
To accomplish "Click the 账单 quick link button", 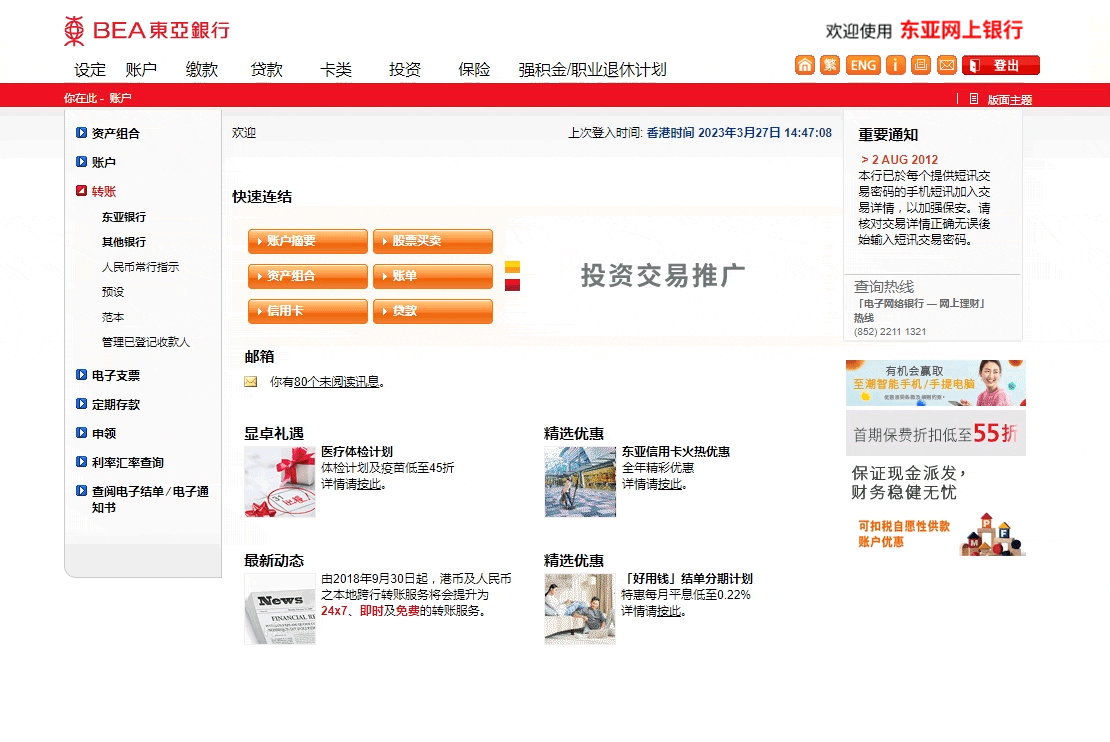I will (x=433, y=276).
